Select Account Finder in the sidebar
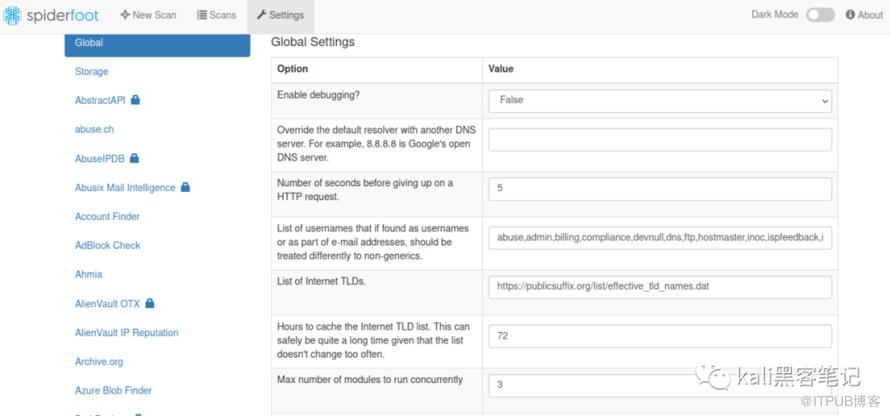This screenshot has width=890, height=416. pos(107,216)
